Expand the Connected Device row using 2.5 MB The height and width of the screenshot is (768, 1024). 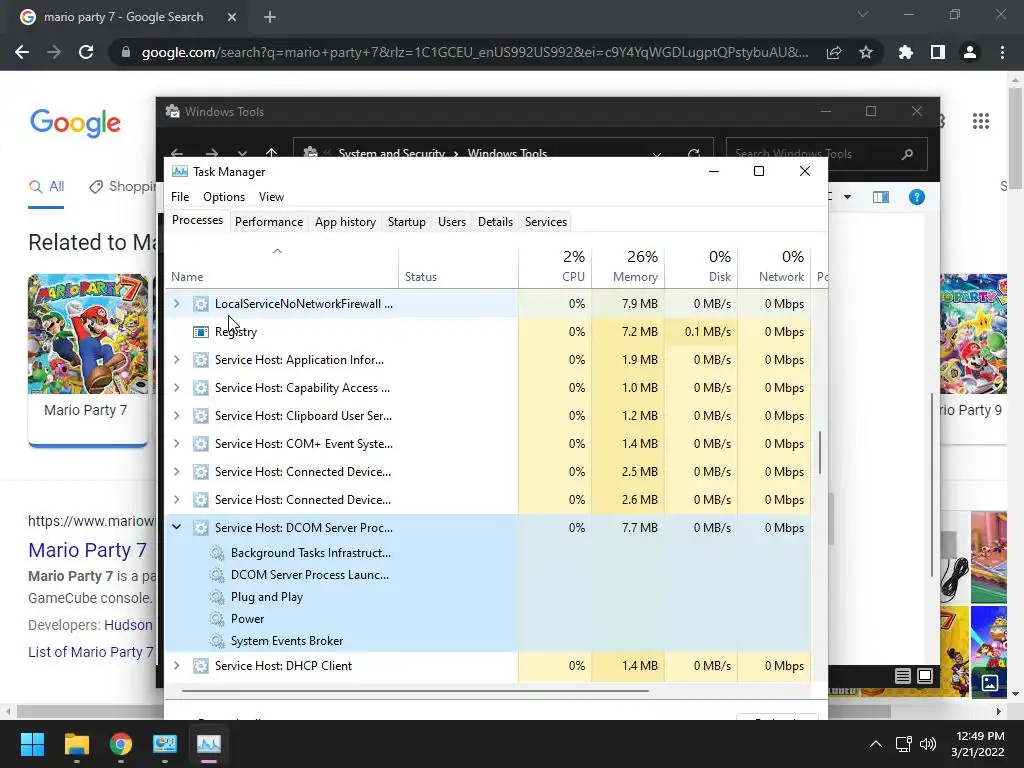[176, 472]
